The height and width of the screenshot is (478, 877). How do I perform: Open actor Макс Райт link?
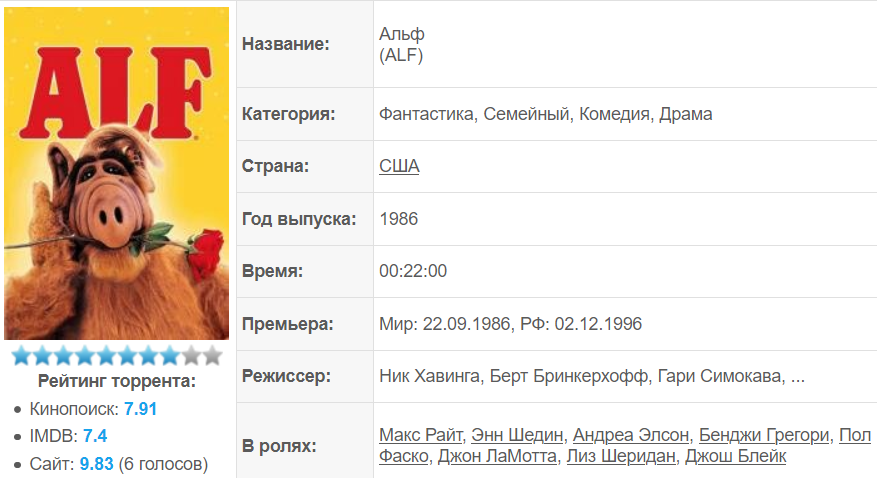[421, 434]
